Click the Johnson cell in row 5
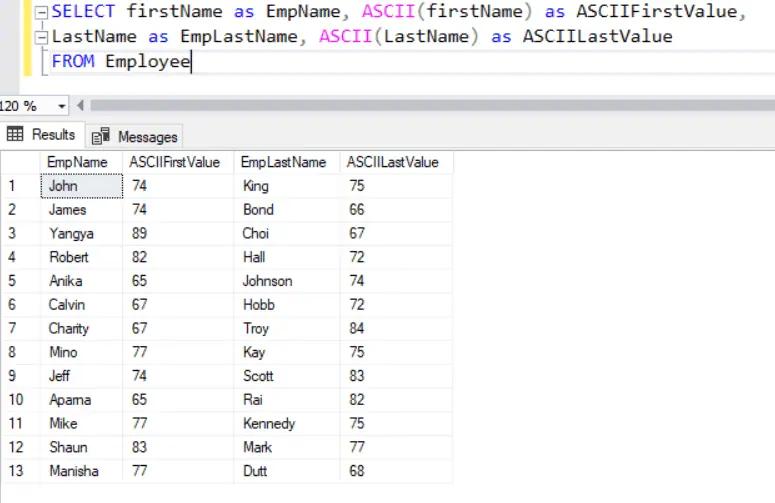 [x=268, y=281]
